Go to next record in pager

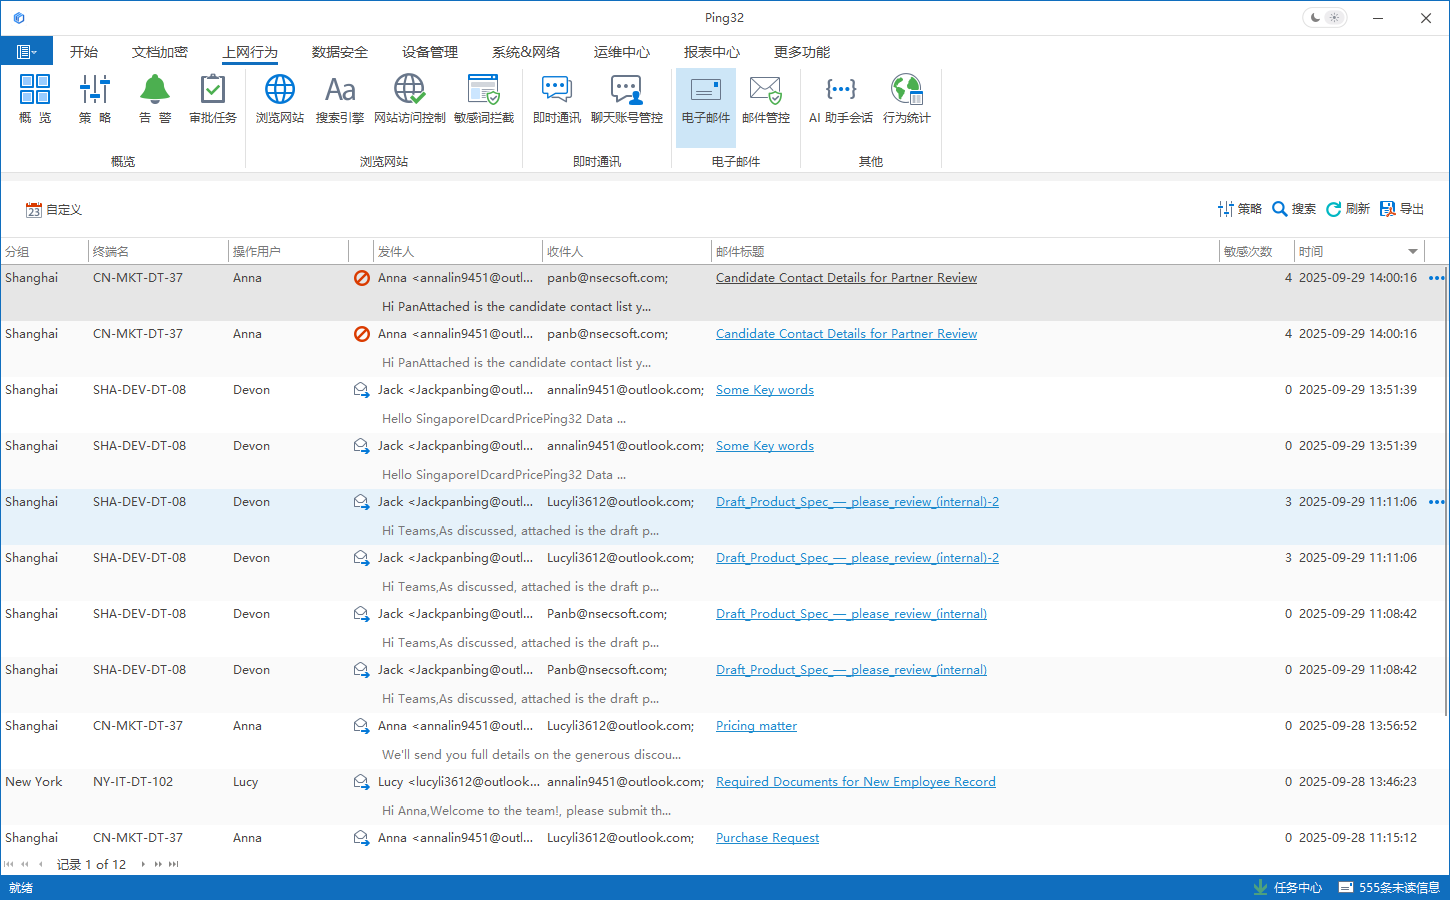pyautogui.click(x=143, y=864)
